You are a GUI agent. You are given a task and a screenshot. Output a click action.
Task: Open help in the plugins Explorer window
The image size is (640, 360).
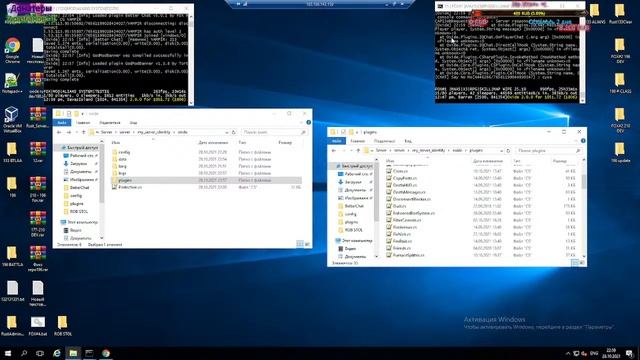[x=583, y=141]
